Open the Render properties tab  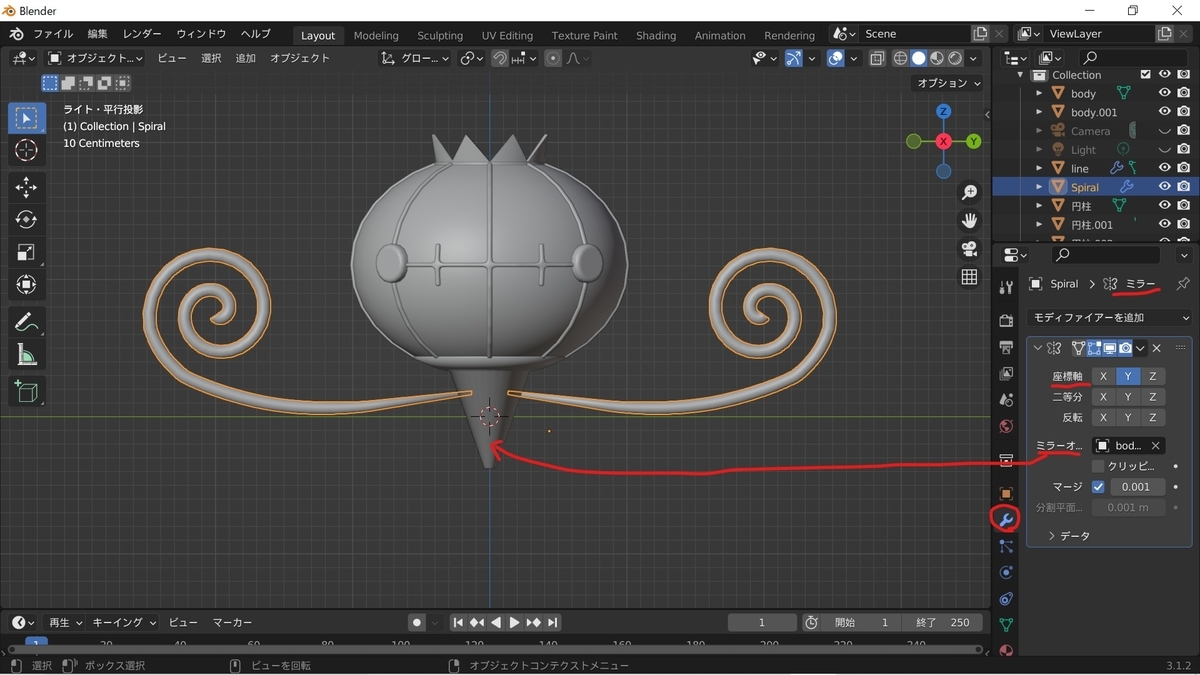[x=1006, y=321]
